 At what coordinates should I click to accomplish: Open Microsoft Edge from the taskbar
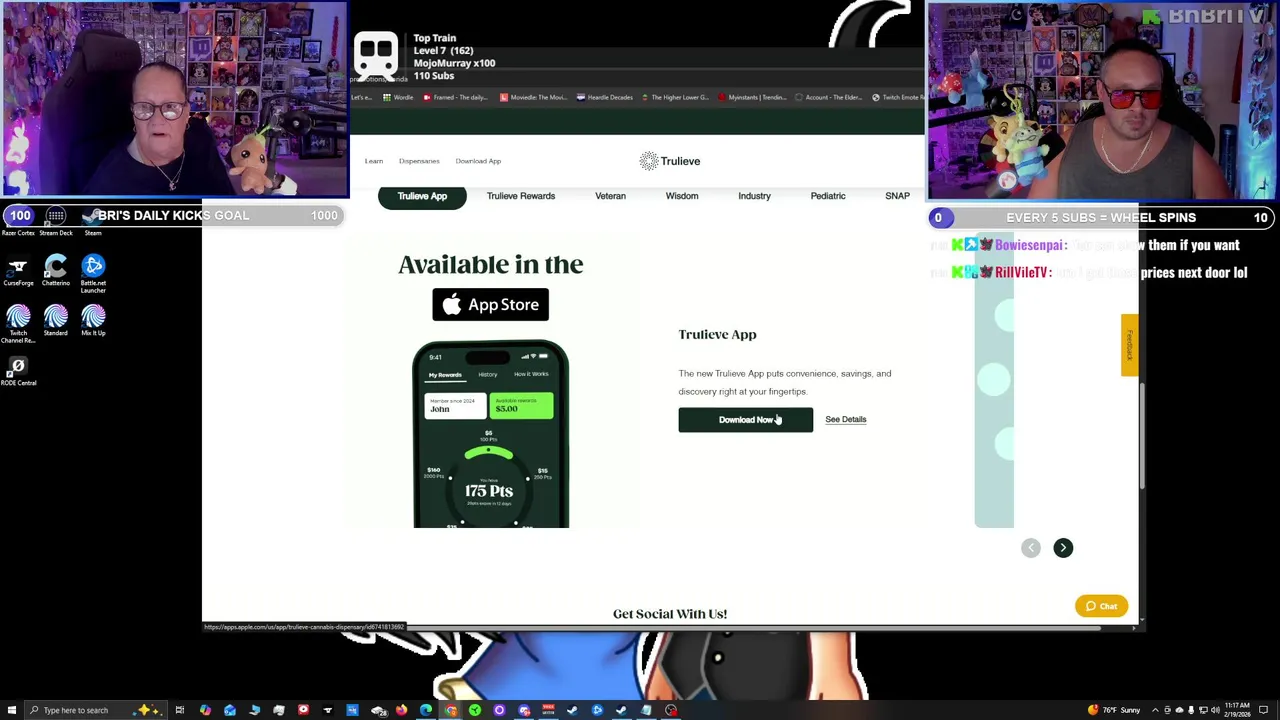click(x=426, y=710)
